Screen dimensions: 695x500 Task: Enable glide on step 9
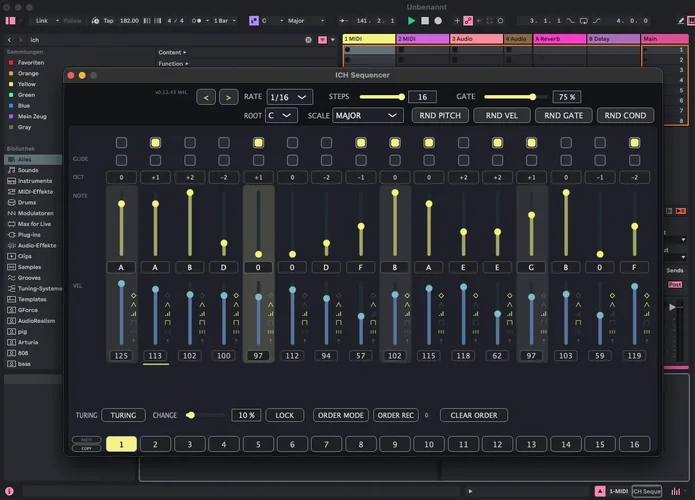pos(394,160)
